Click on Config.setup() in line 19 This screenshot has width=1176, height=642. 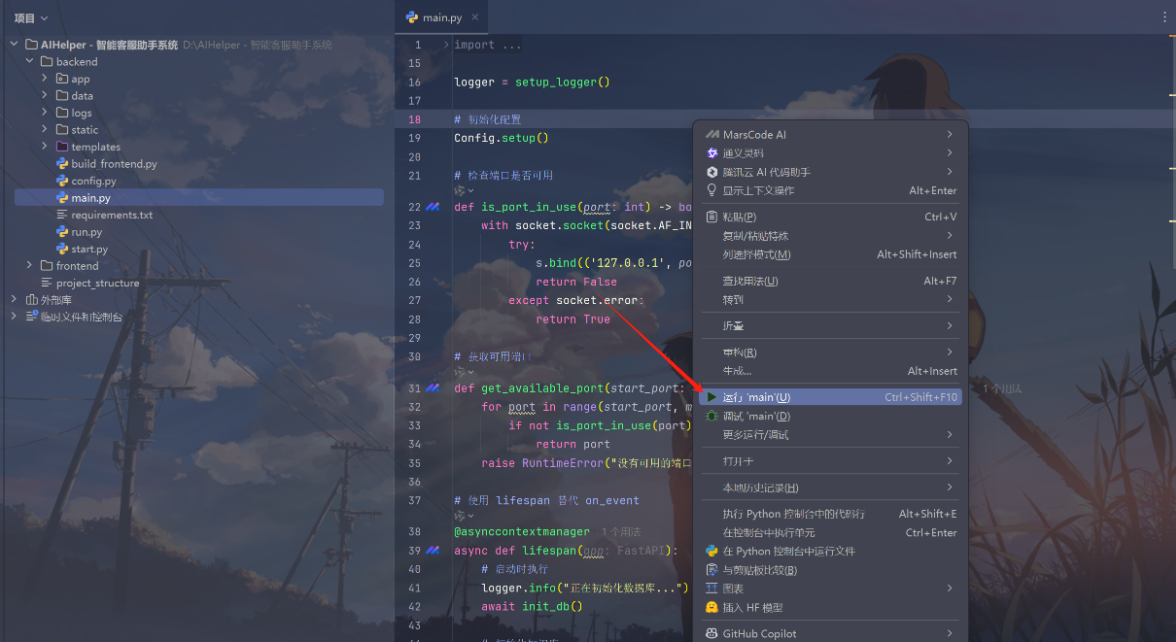pyautogui.click(x=501, y=138)
